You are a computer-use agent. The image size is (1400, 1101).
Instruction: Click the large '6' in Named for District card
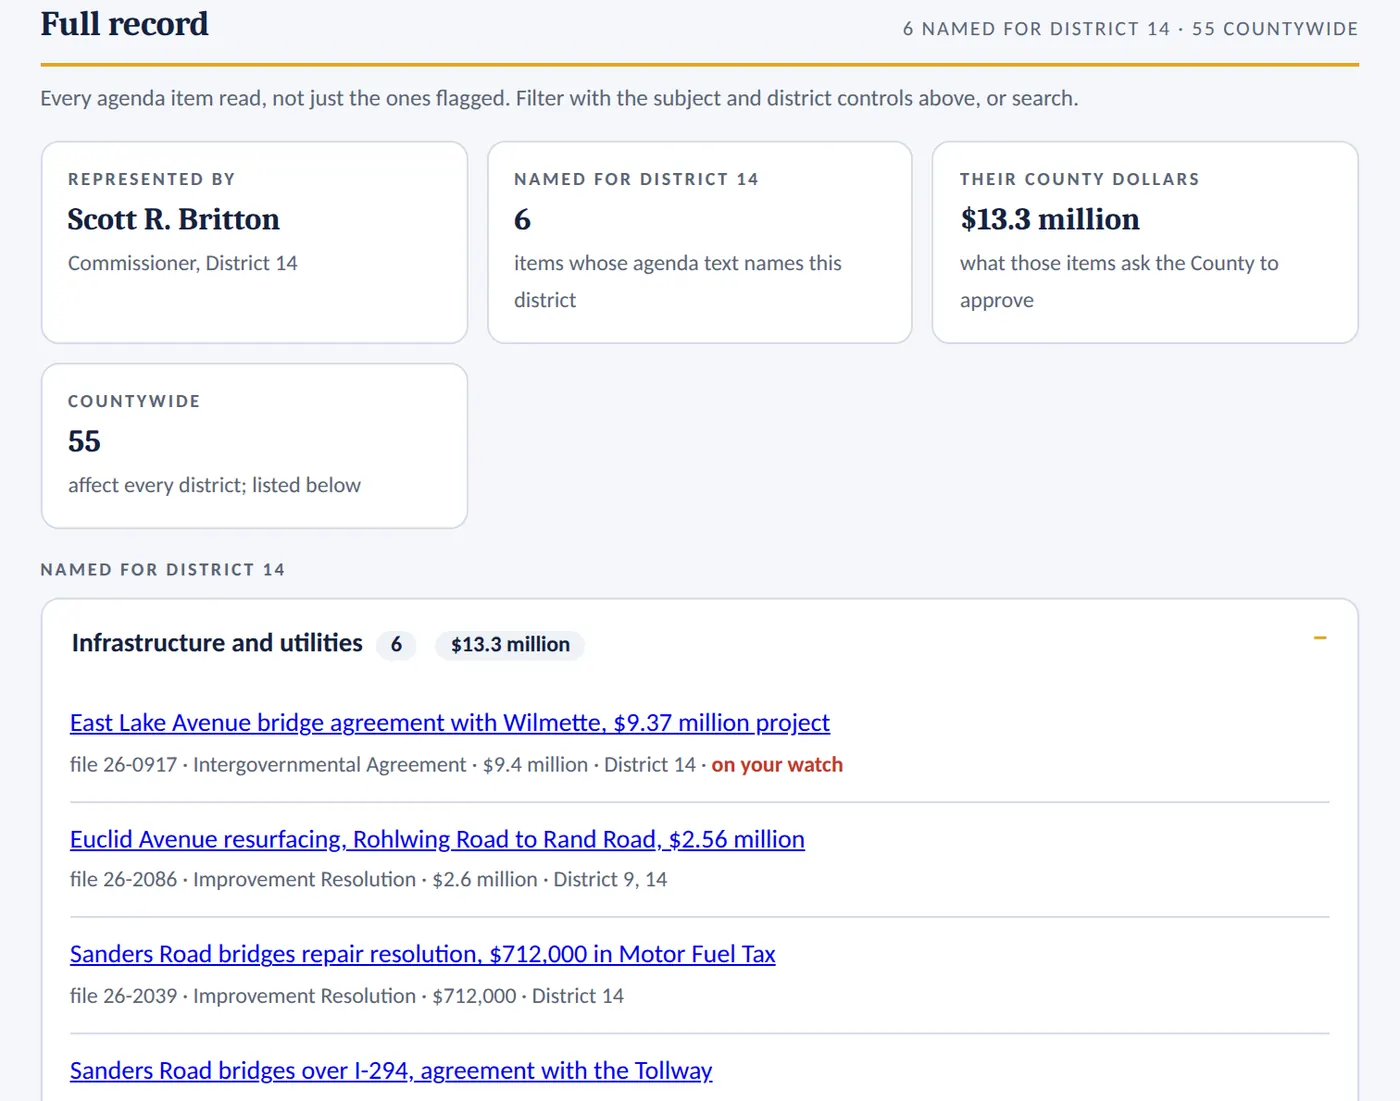[522, 220]
